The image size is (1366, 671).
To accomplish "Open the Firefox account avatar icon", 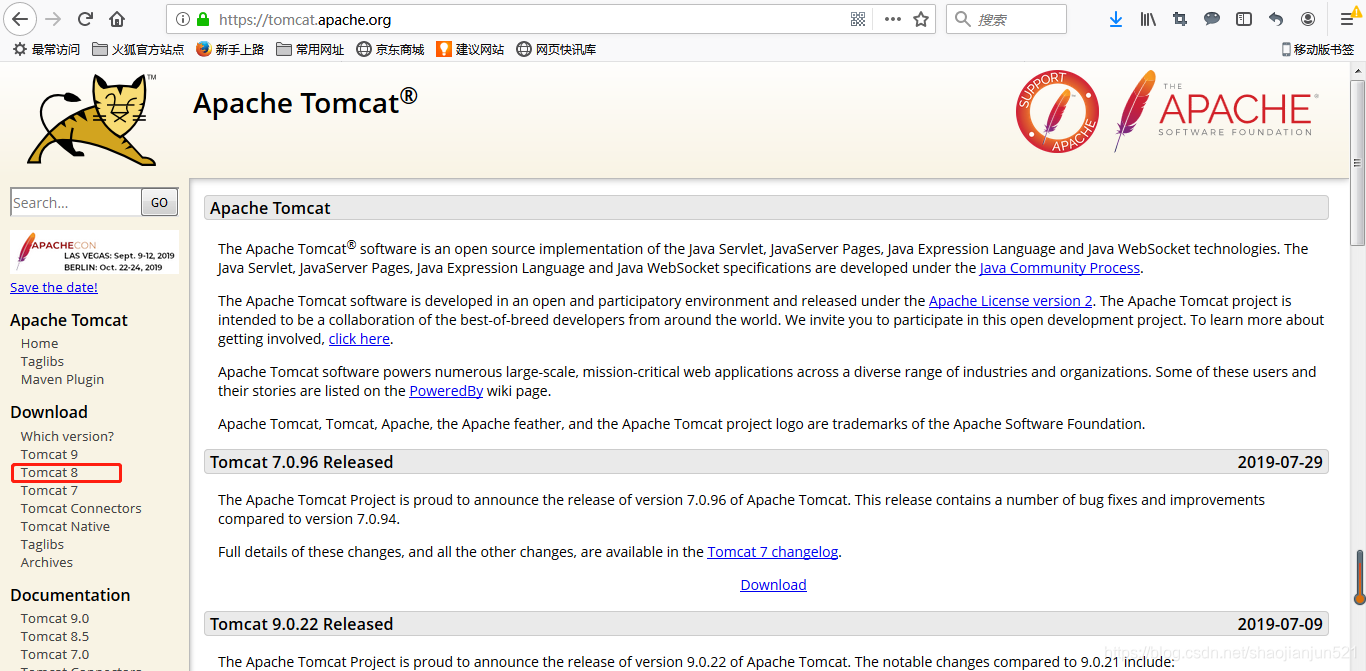I will click(1308, 19).
